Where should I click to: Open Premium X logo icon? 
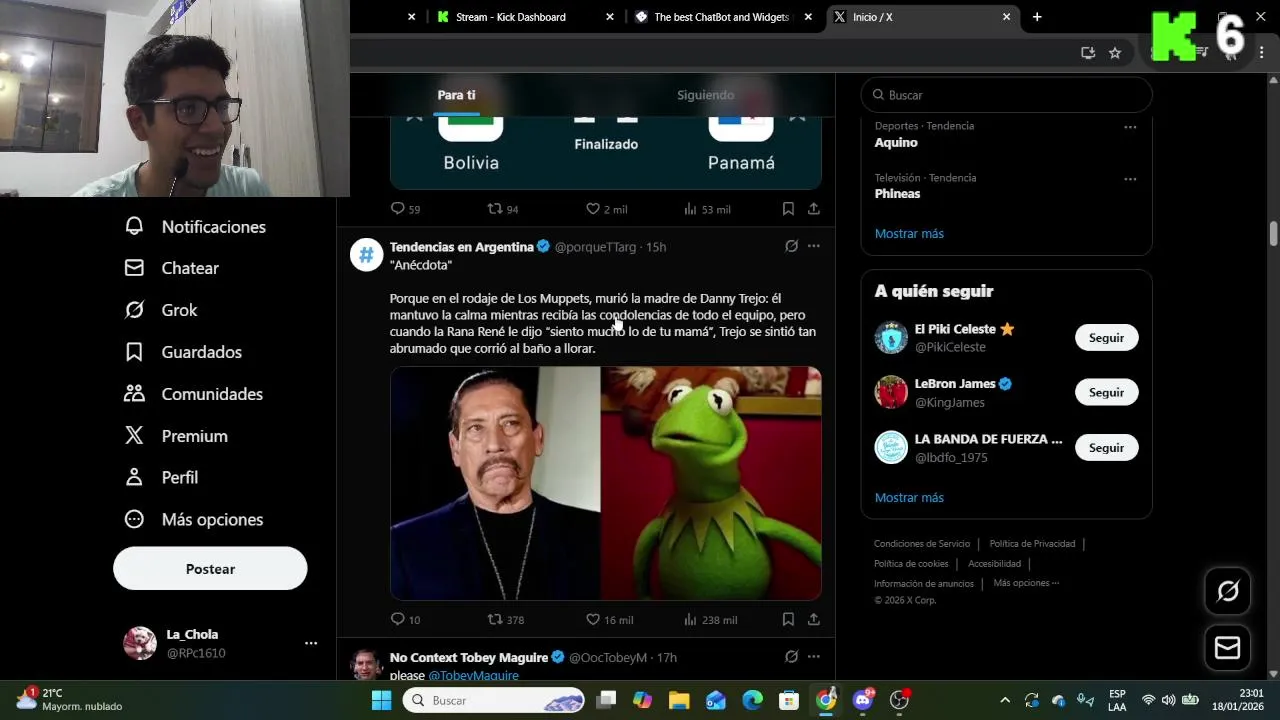[134, 436]
